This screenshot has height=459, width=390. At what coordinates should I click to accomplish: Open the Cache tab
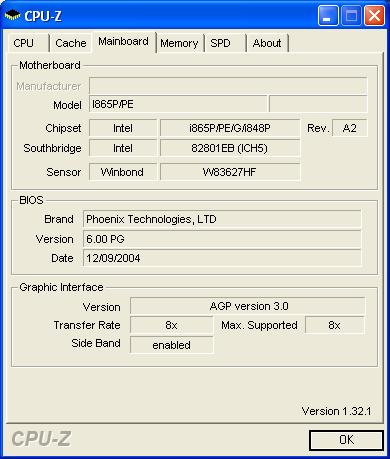(x=71, y=43)
